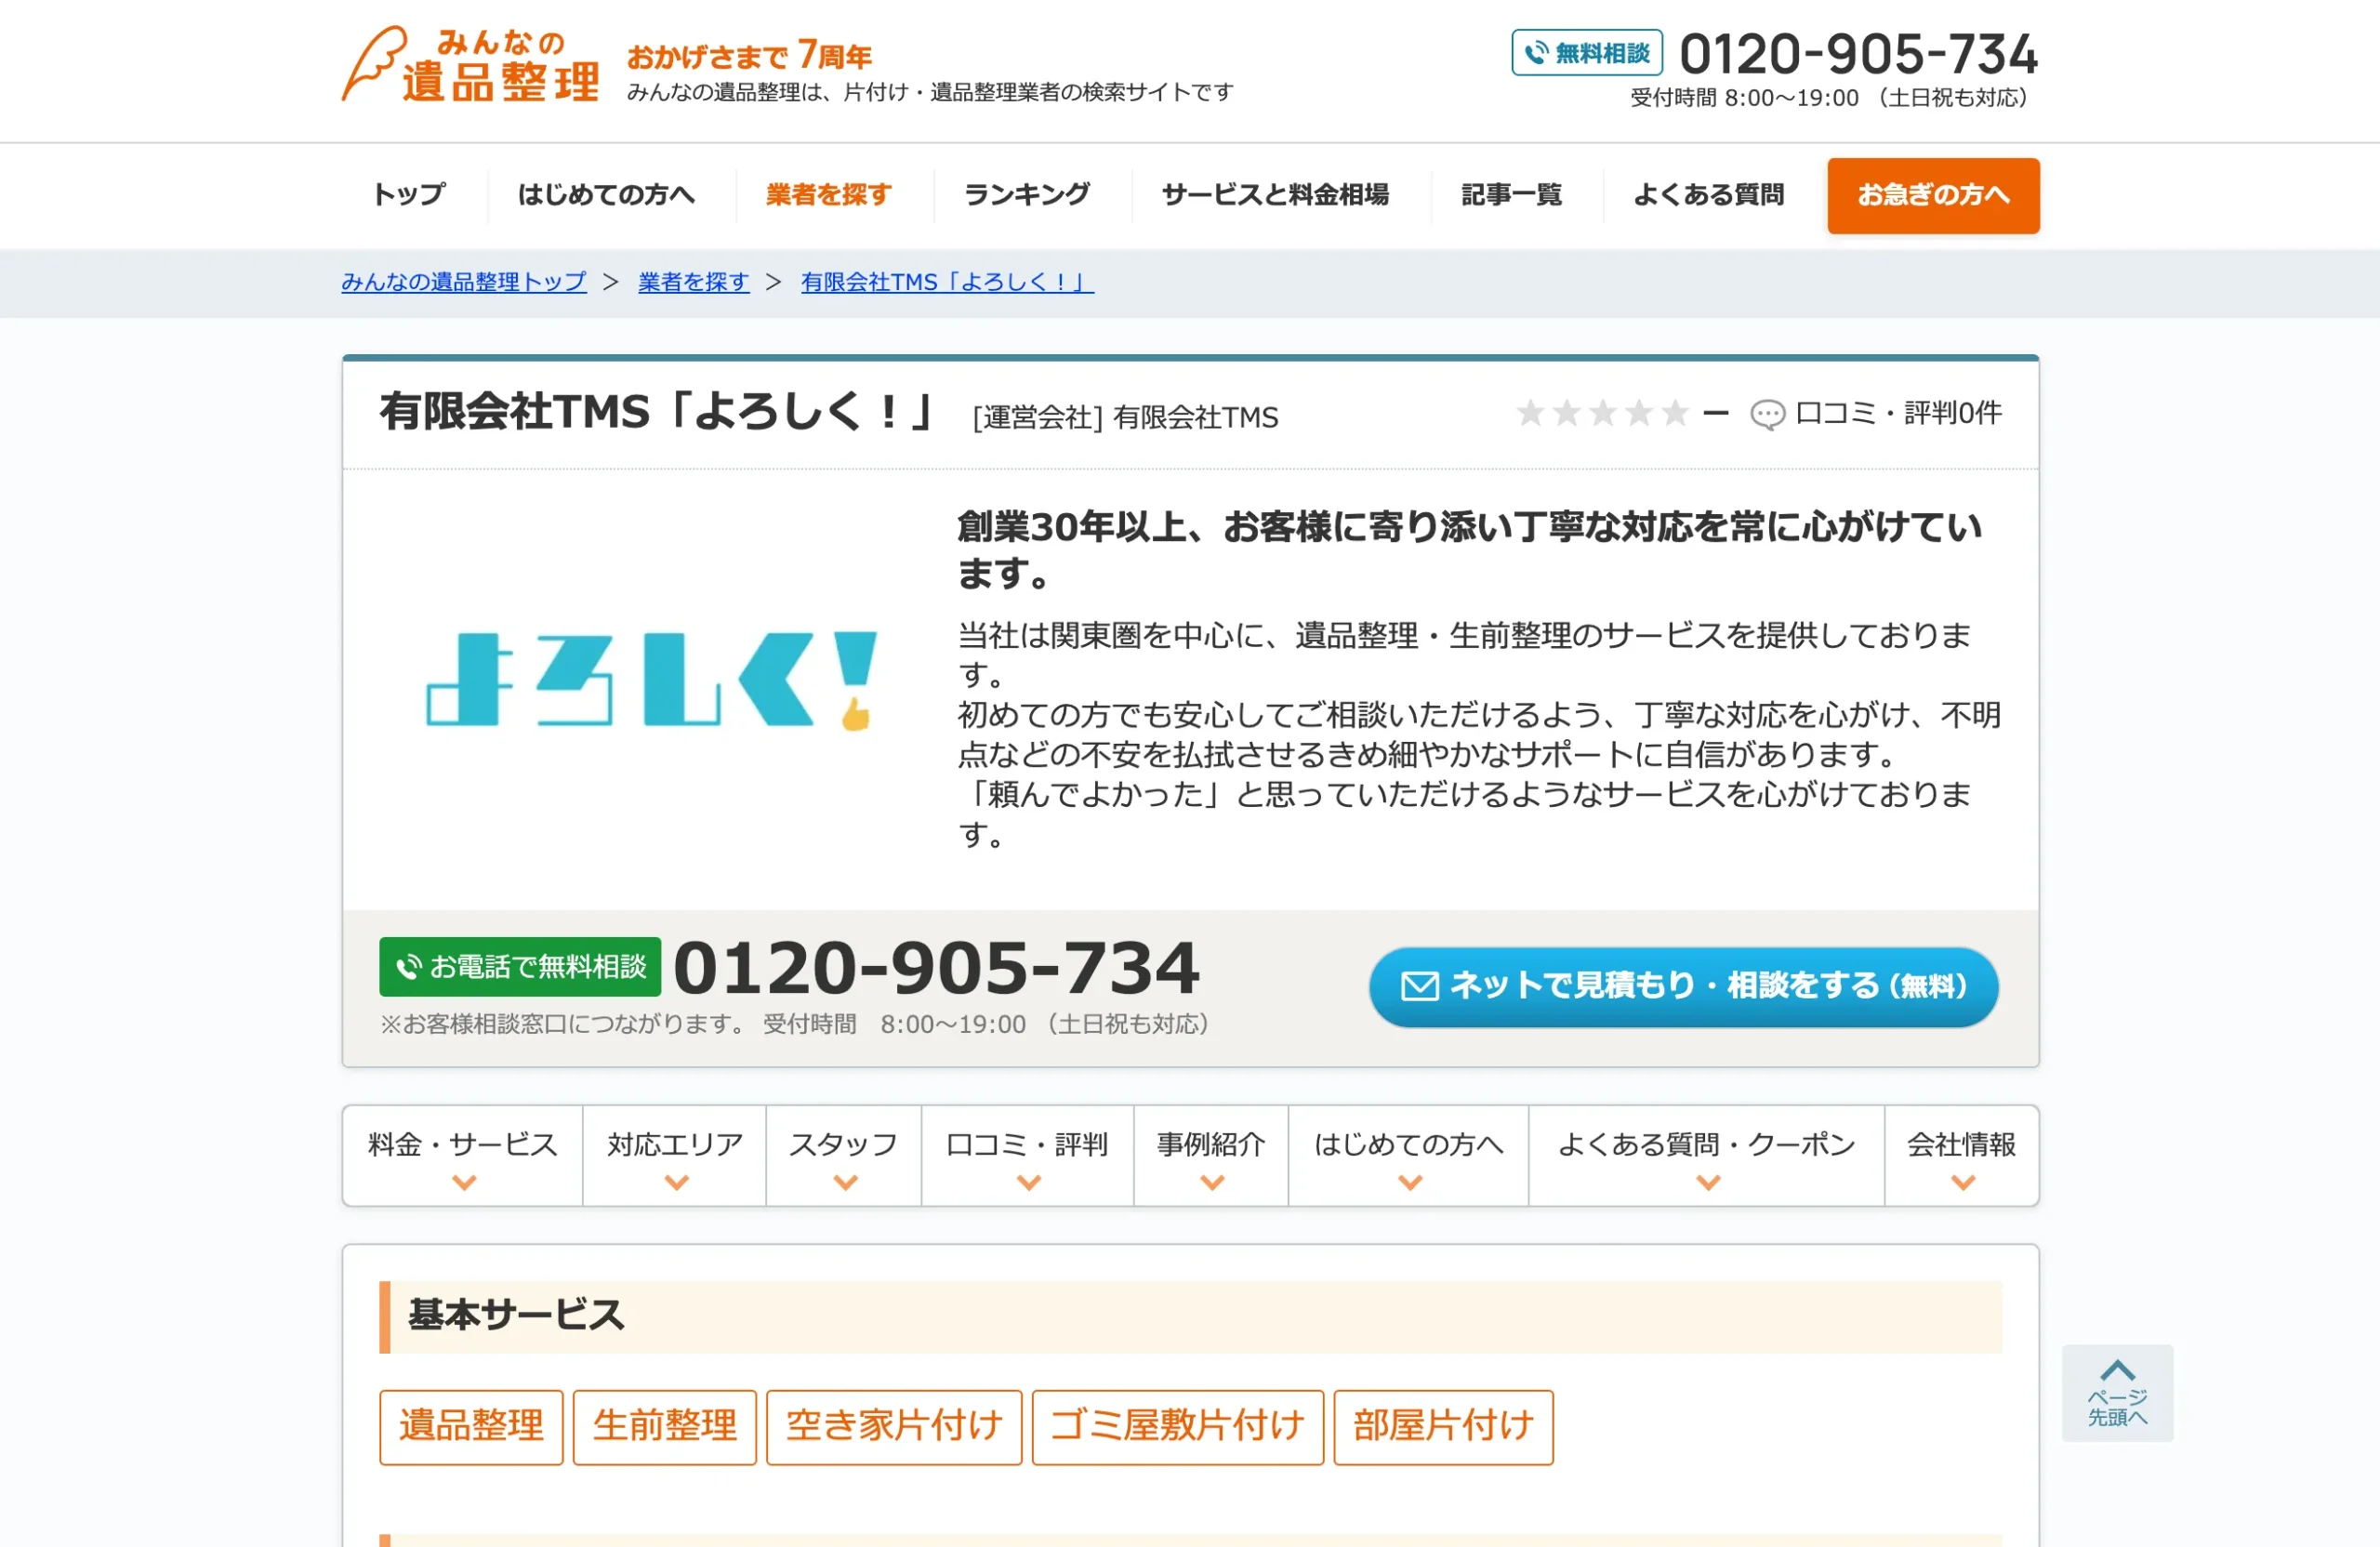2380x1547 pixels.
Task: Click the 部屋片付け service tag
Action: [x=1444, y=1427]
